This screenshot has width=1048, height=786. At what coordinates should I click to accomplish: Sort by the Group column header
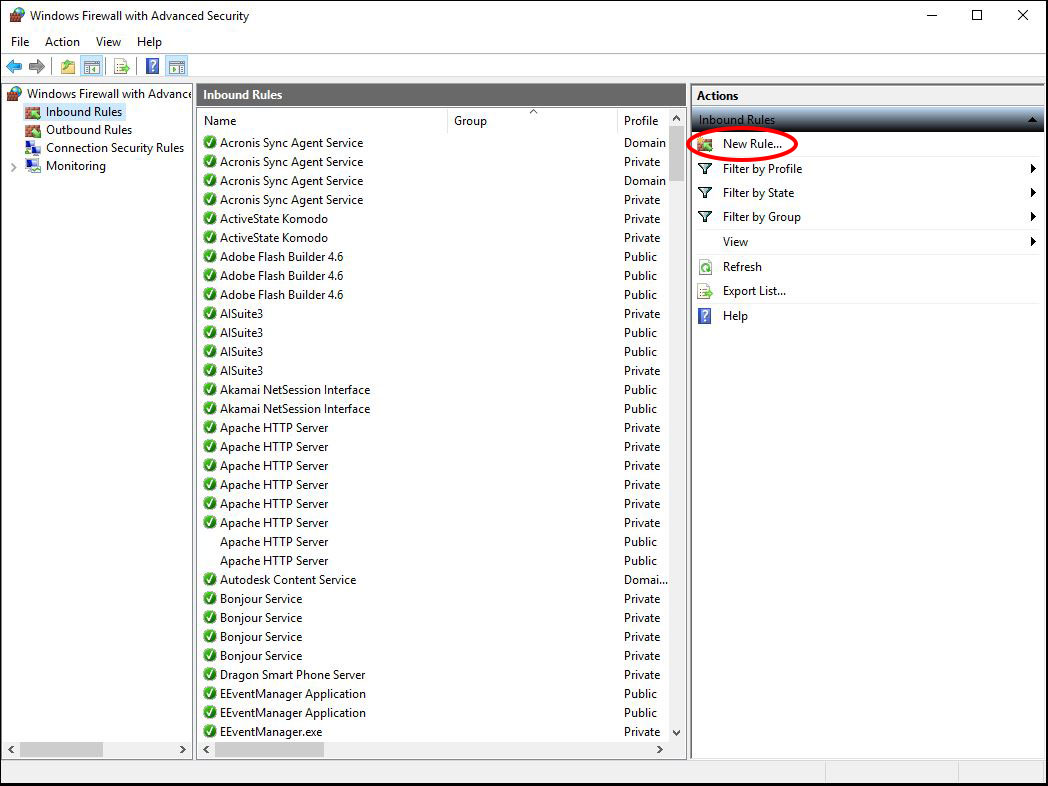[532, 121]
